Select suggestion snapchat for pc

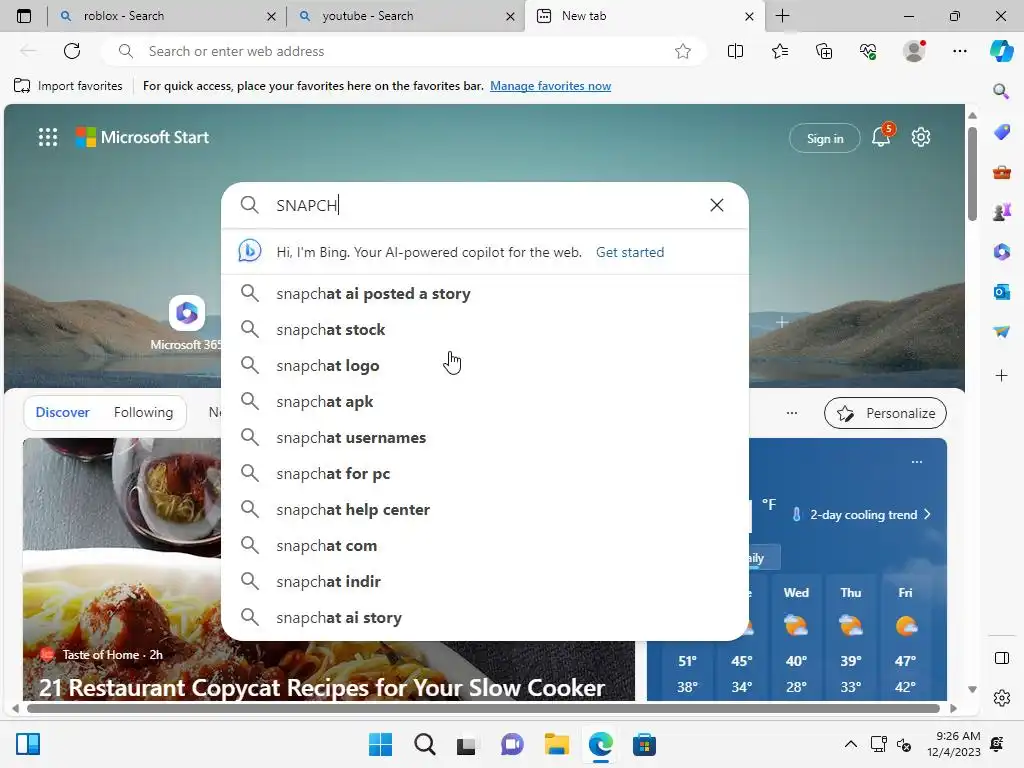tap(485, 473)
